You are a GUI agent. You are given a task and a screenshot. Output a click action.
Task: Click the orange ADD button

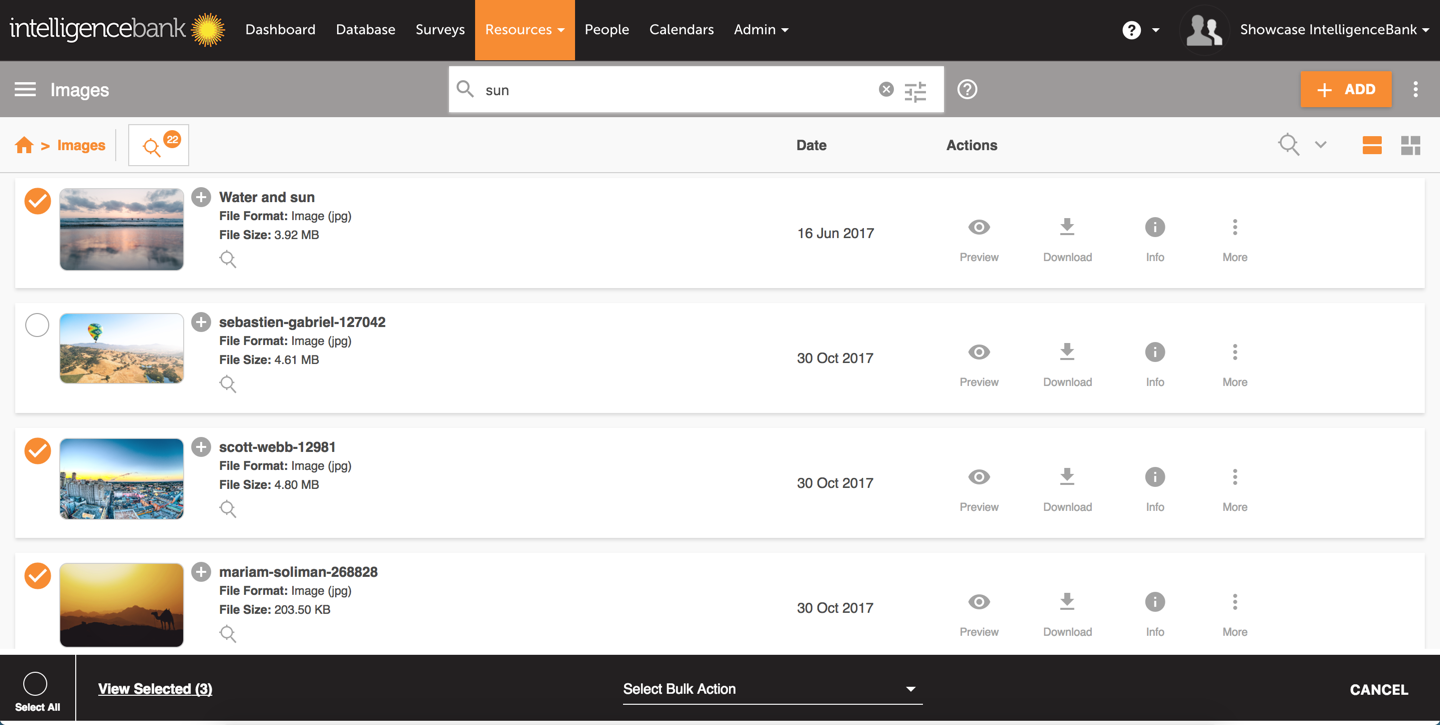point(1346,90)
